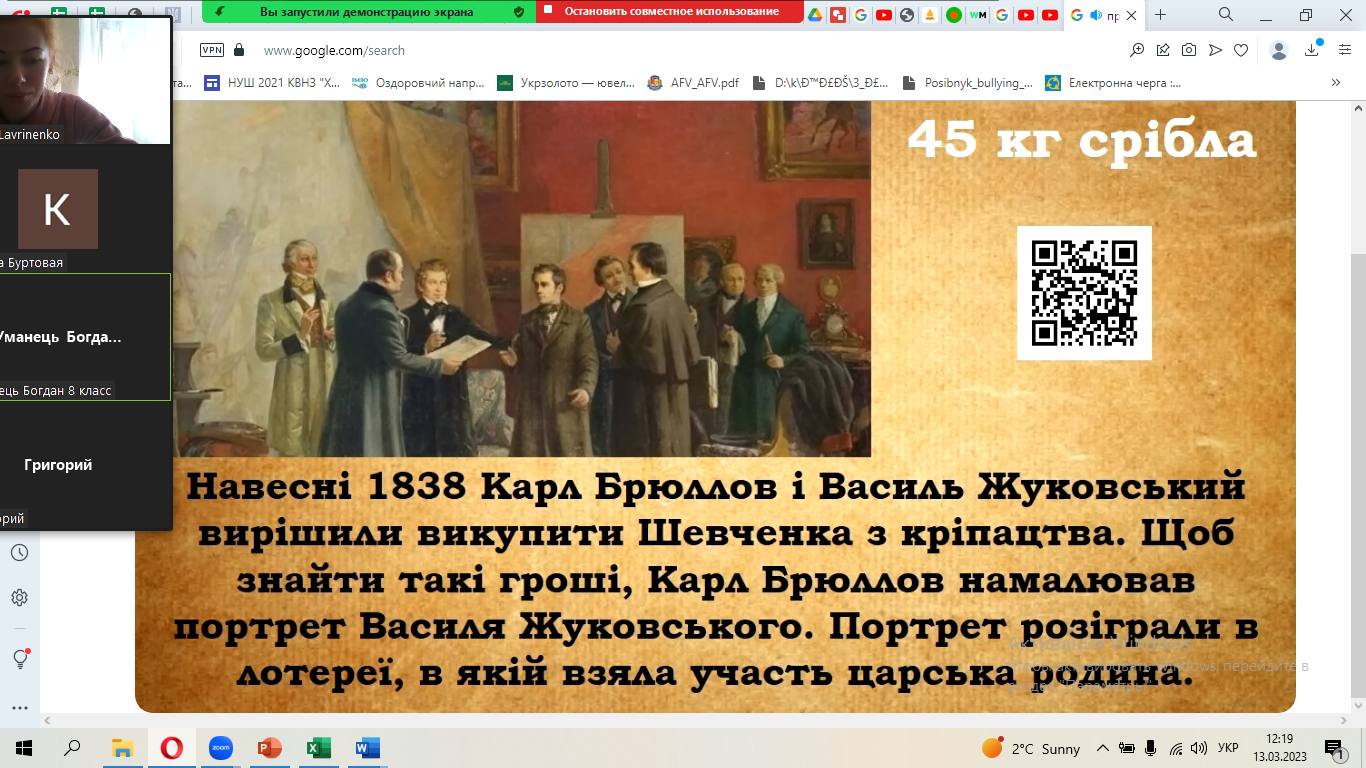
Task: Click the padlock site security icon
Action: [x=239, y=50]
